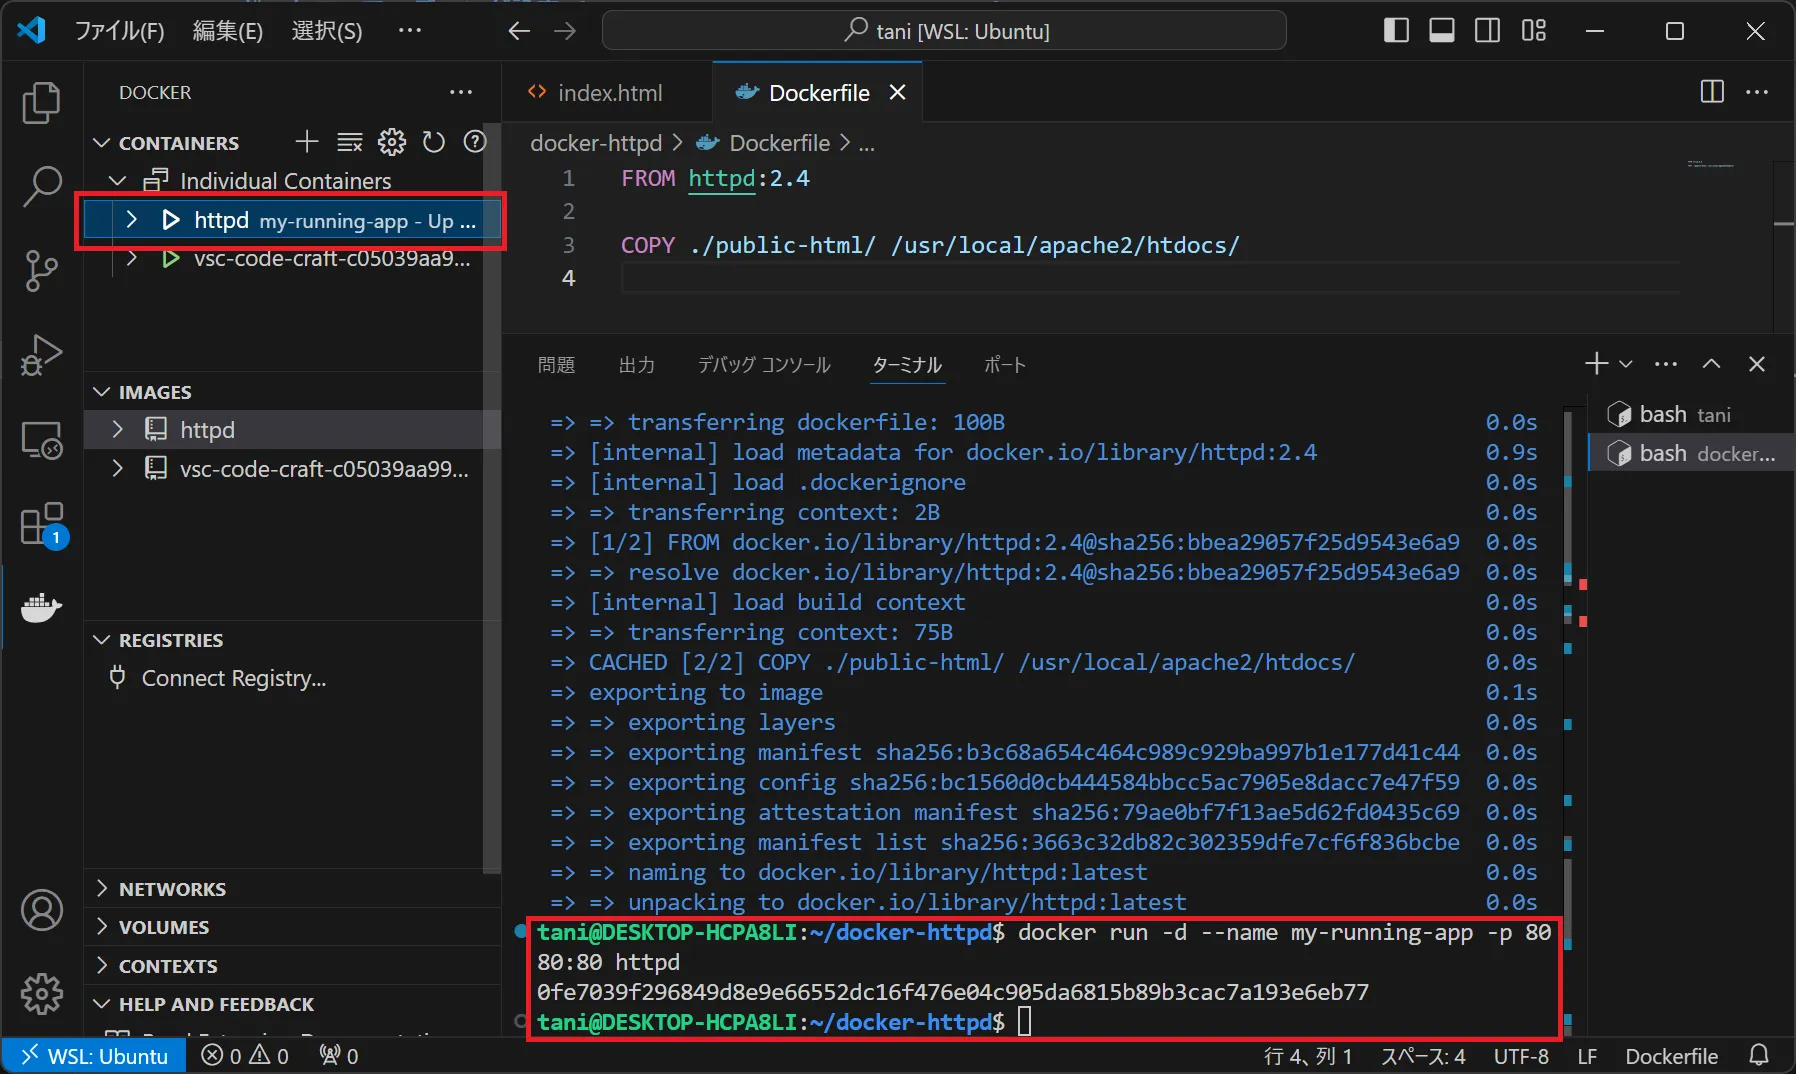Split the editor using the split icon
This screenshot has width=1796, height=1074.
1712,92
